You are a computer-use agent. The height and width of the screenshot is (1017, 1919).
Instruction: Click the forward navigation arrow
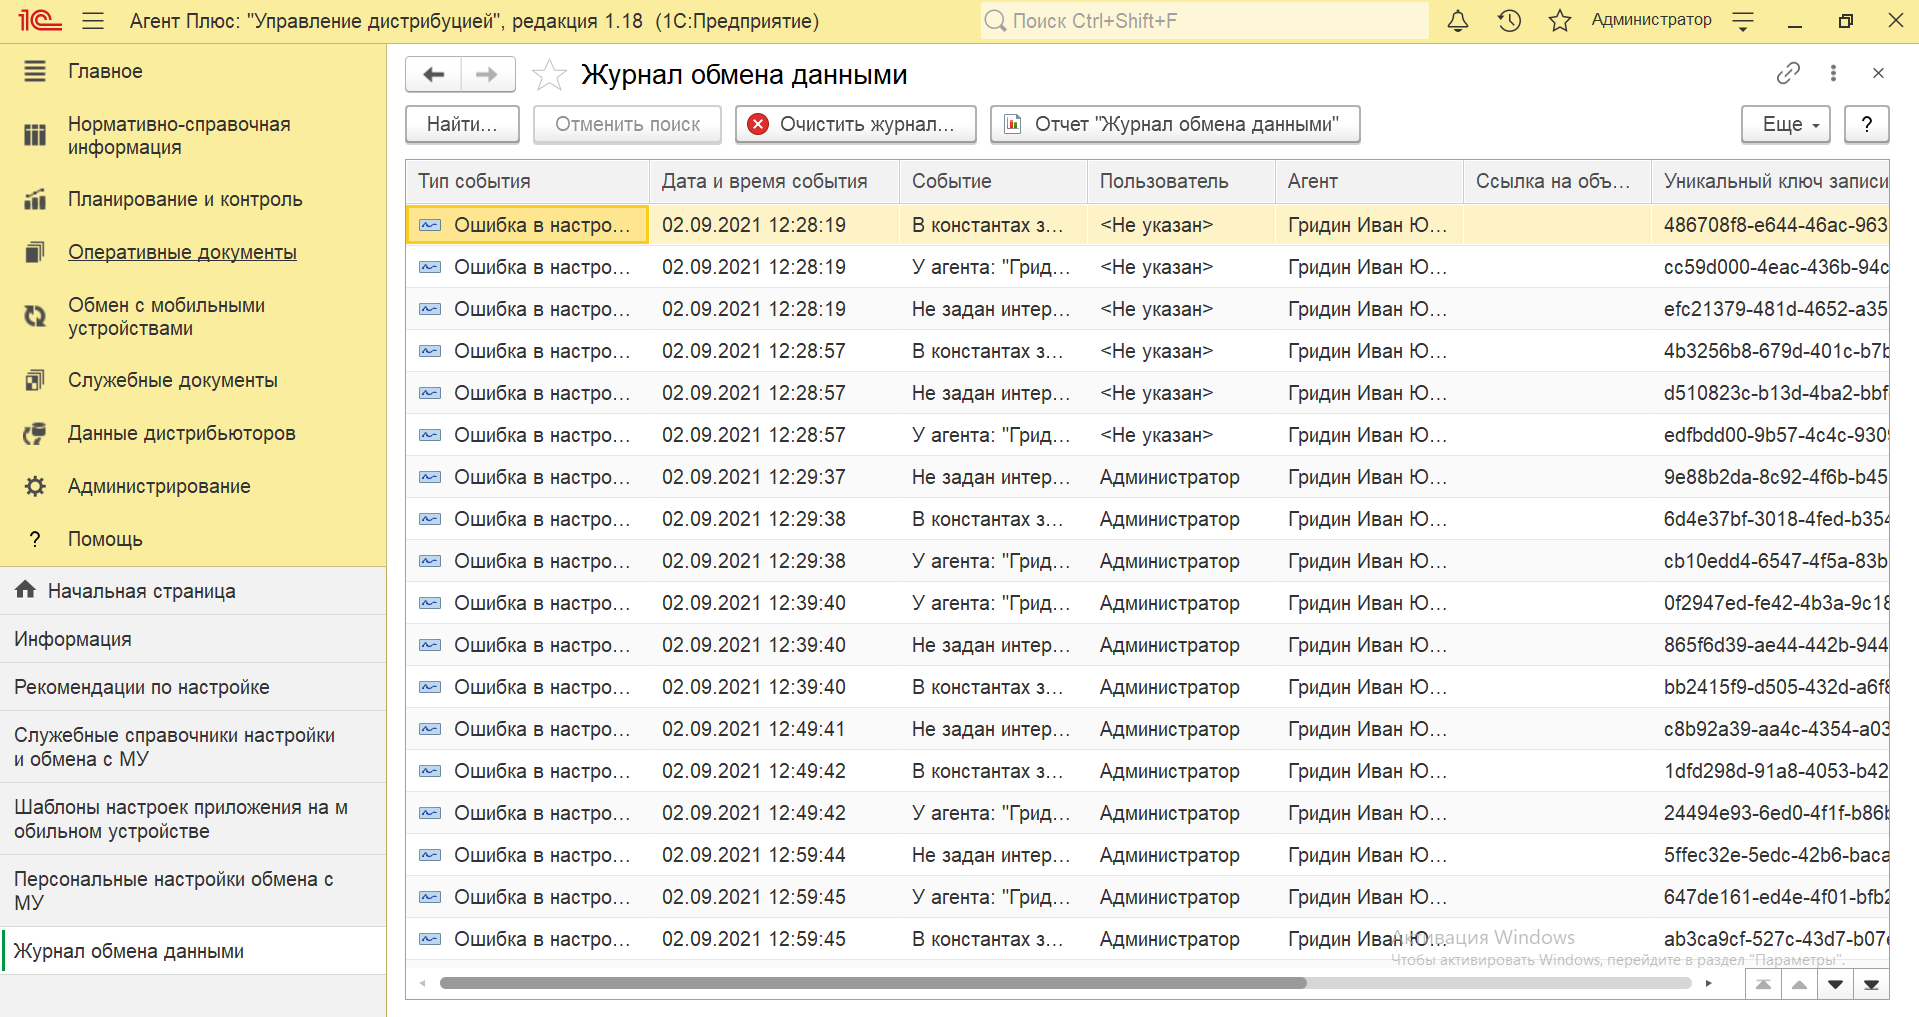pos(487,74)
